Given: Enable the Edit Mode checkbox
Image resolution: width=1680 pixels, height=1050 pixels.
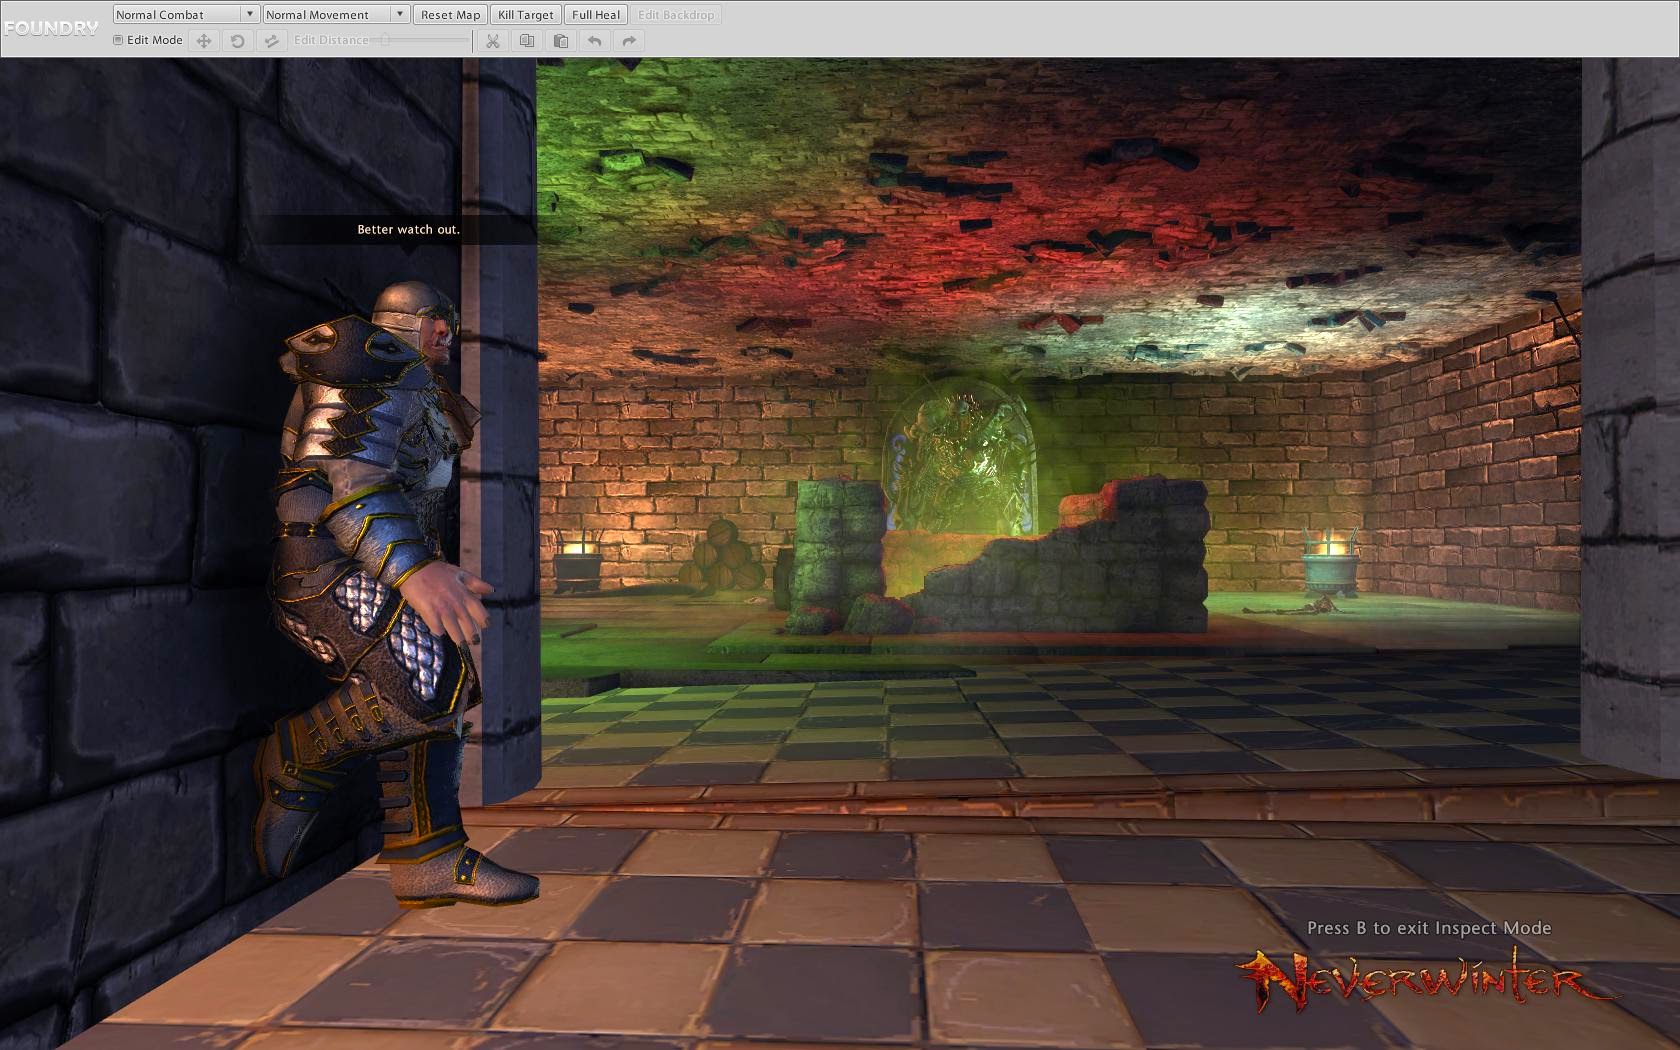Looking at the screenshot, I should [118, 40].
